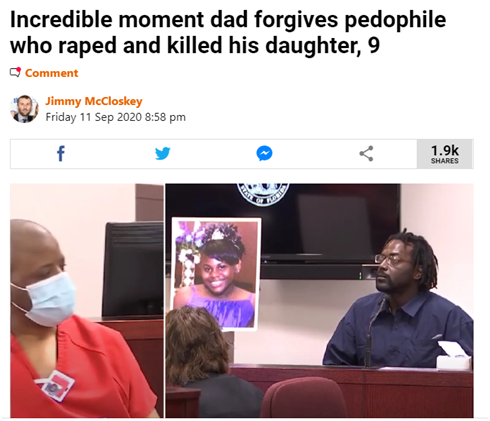The image size is (490, 421).
Task: Open left photo of masked man in red
Action: (87, 301)
